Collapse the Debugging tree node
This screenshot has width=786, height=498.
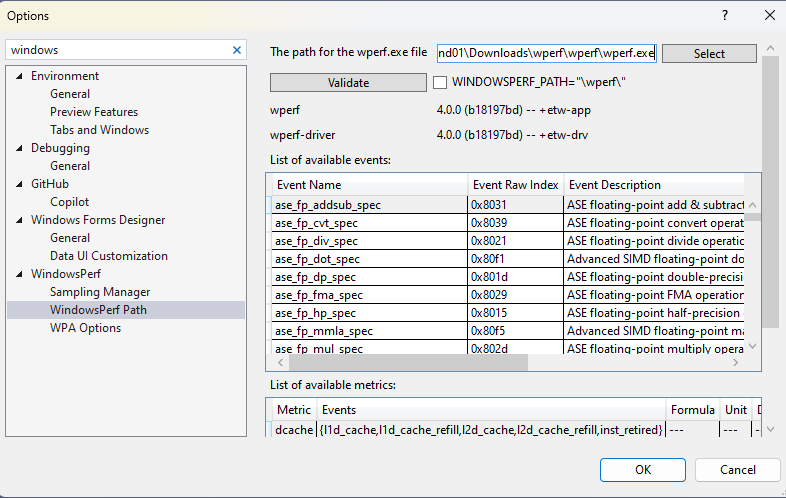(x=20, y=148)
